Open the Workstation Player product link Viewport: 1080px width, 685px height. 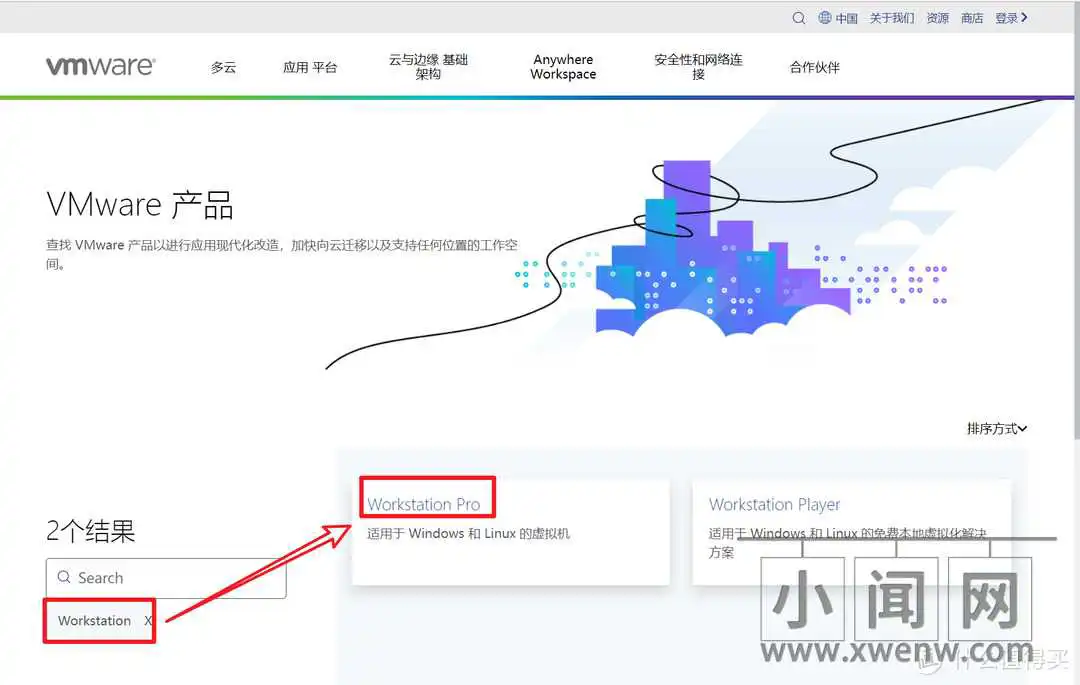(774, 504)
